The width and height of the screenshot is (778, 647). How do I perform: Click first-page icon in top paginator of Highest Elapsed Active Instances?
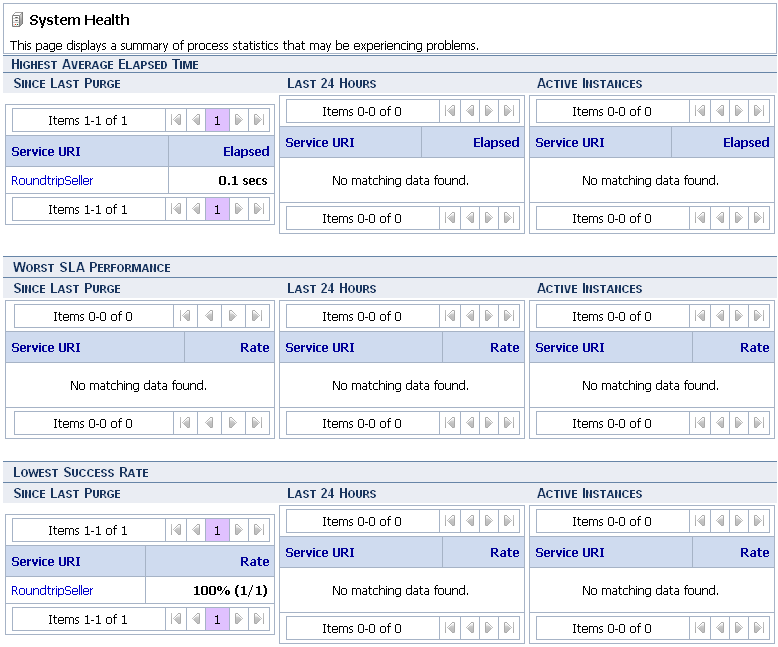[x=697, y=111]
